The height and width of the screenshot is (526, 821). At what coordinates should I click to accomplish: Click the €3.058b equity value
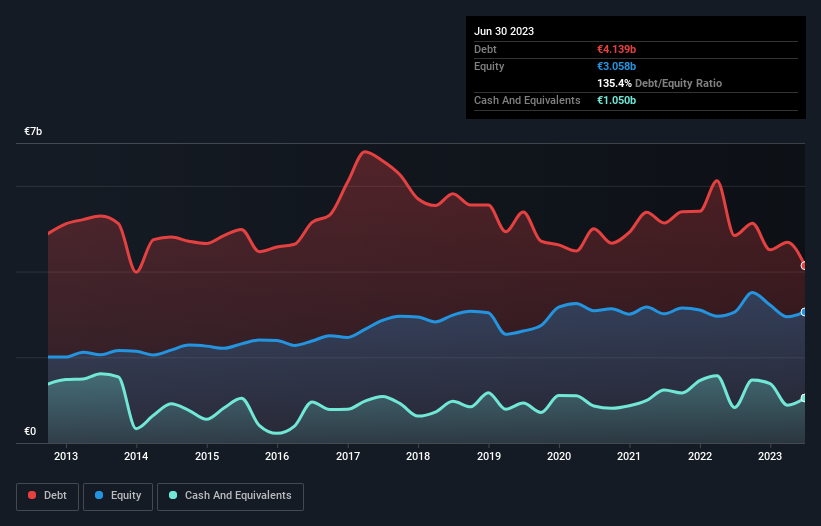point(616,66)
